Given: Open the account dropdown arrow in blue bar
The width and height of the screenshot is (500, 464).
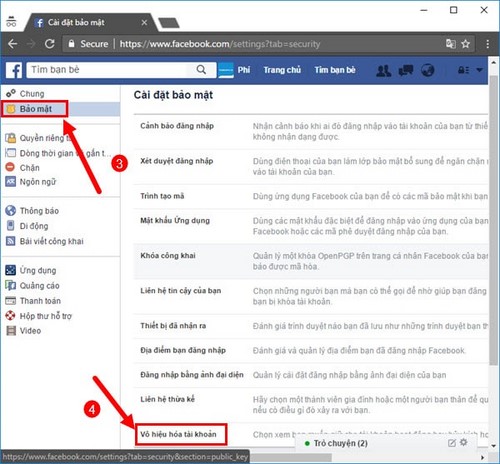Looking at the screenshot, I should (x=479, y=70).
